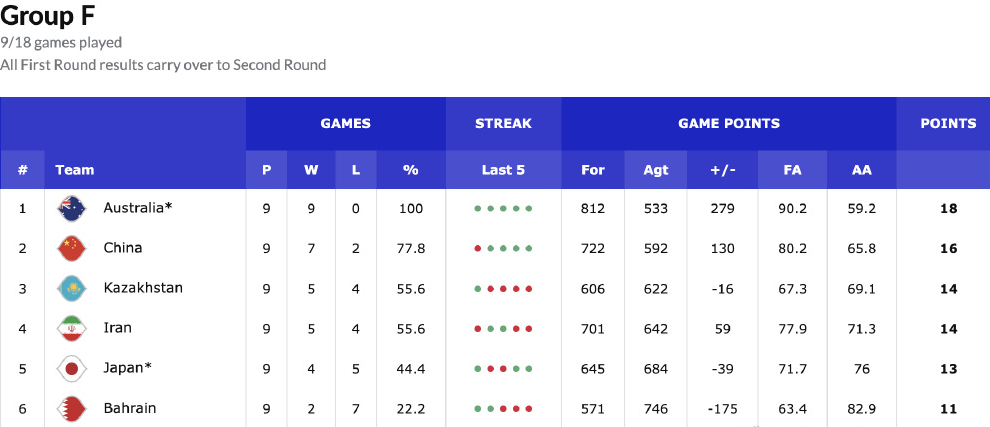The height and width of the screenshot is (427, 990).
Task: Click the Kazakhstan flag icon
Action: click(x=71, y=289)
